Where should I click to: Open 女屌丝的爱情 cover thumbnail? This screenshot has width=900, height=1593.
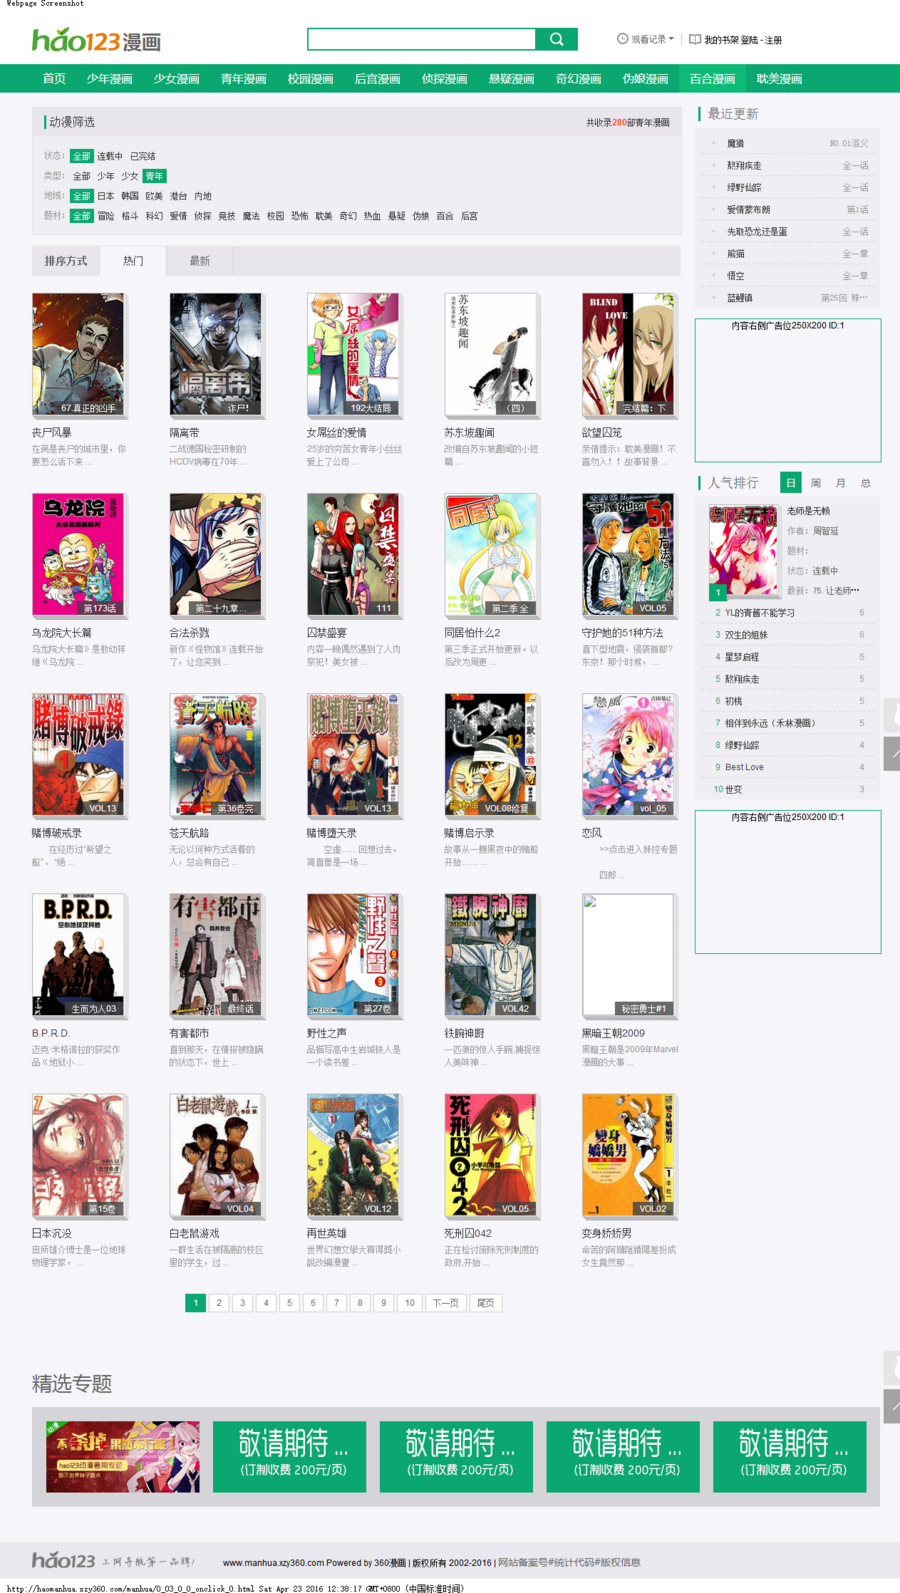pos(353,355)
